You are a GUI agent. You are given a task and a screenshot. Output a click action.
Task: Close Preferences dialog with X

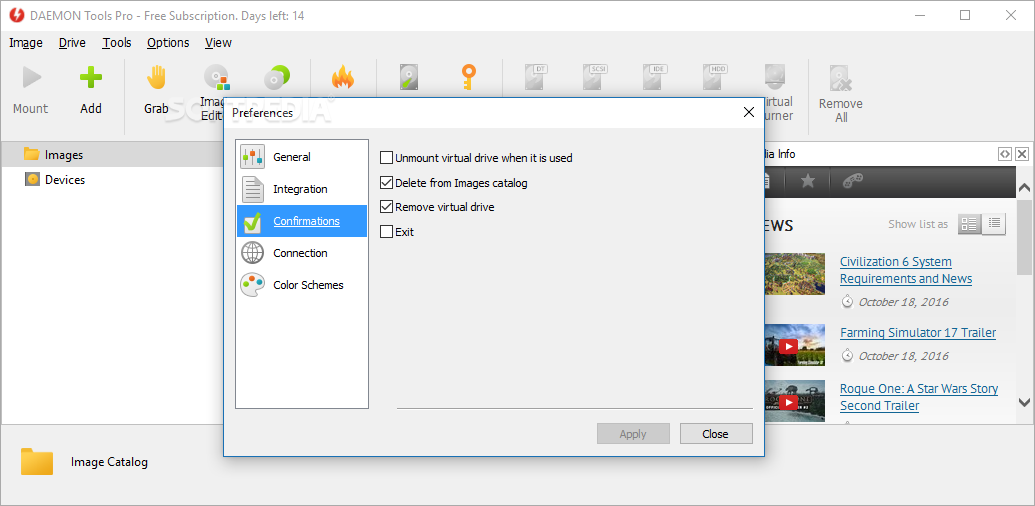tap(749, 112)
